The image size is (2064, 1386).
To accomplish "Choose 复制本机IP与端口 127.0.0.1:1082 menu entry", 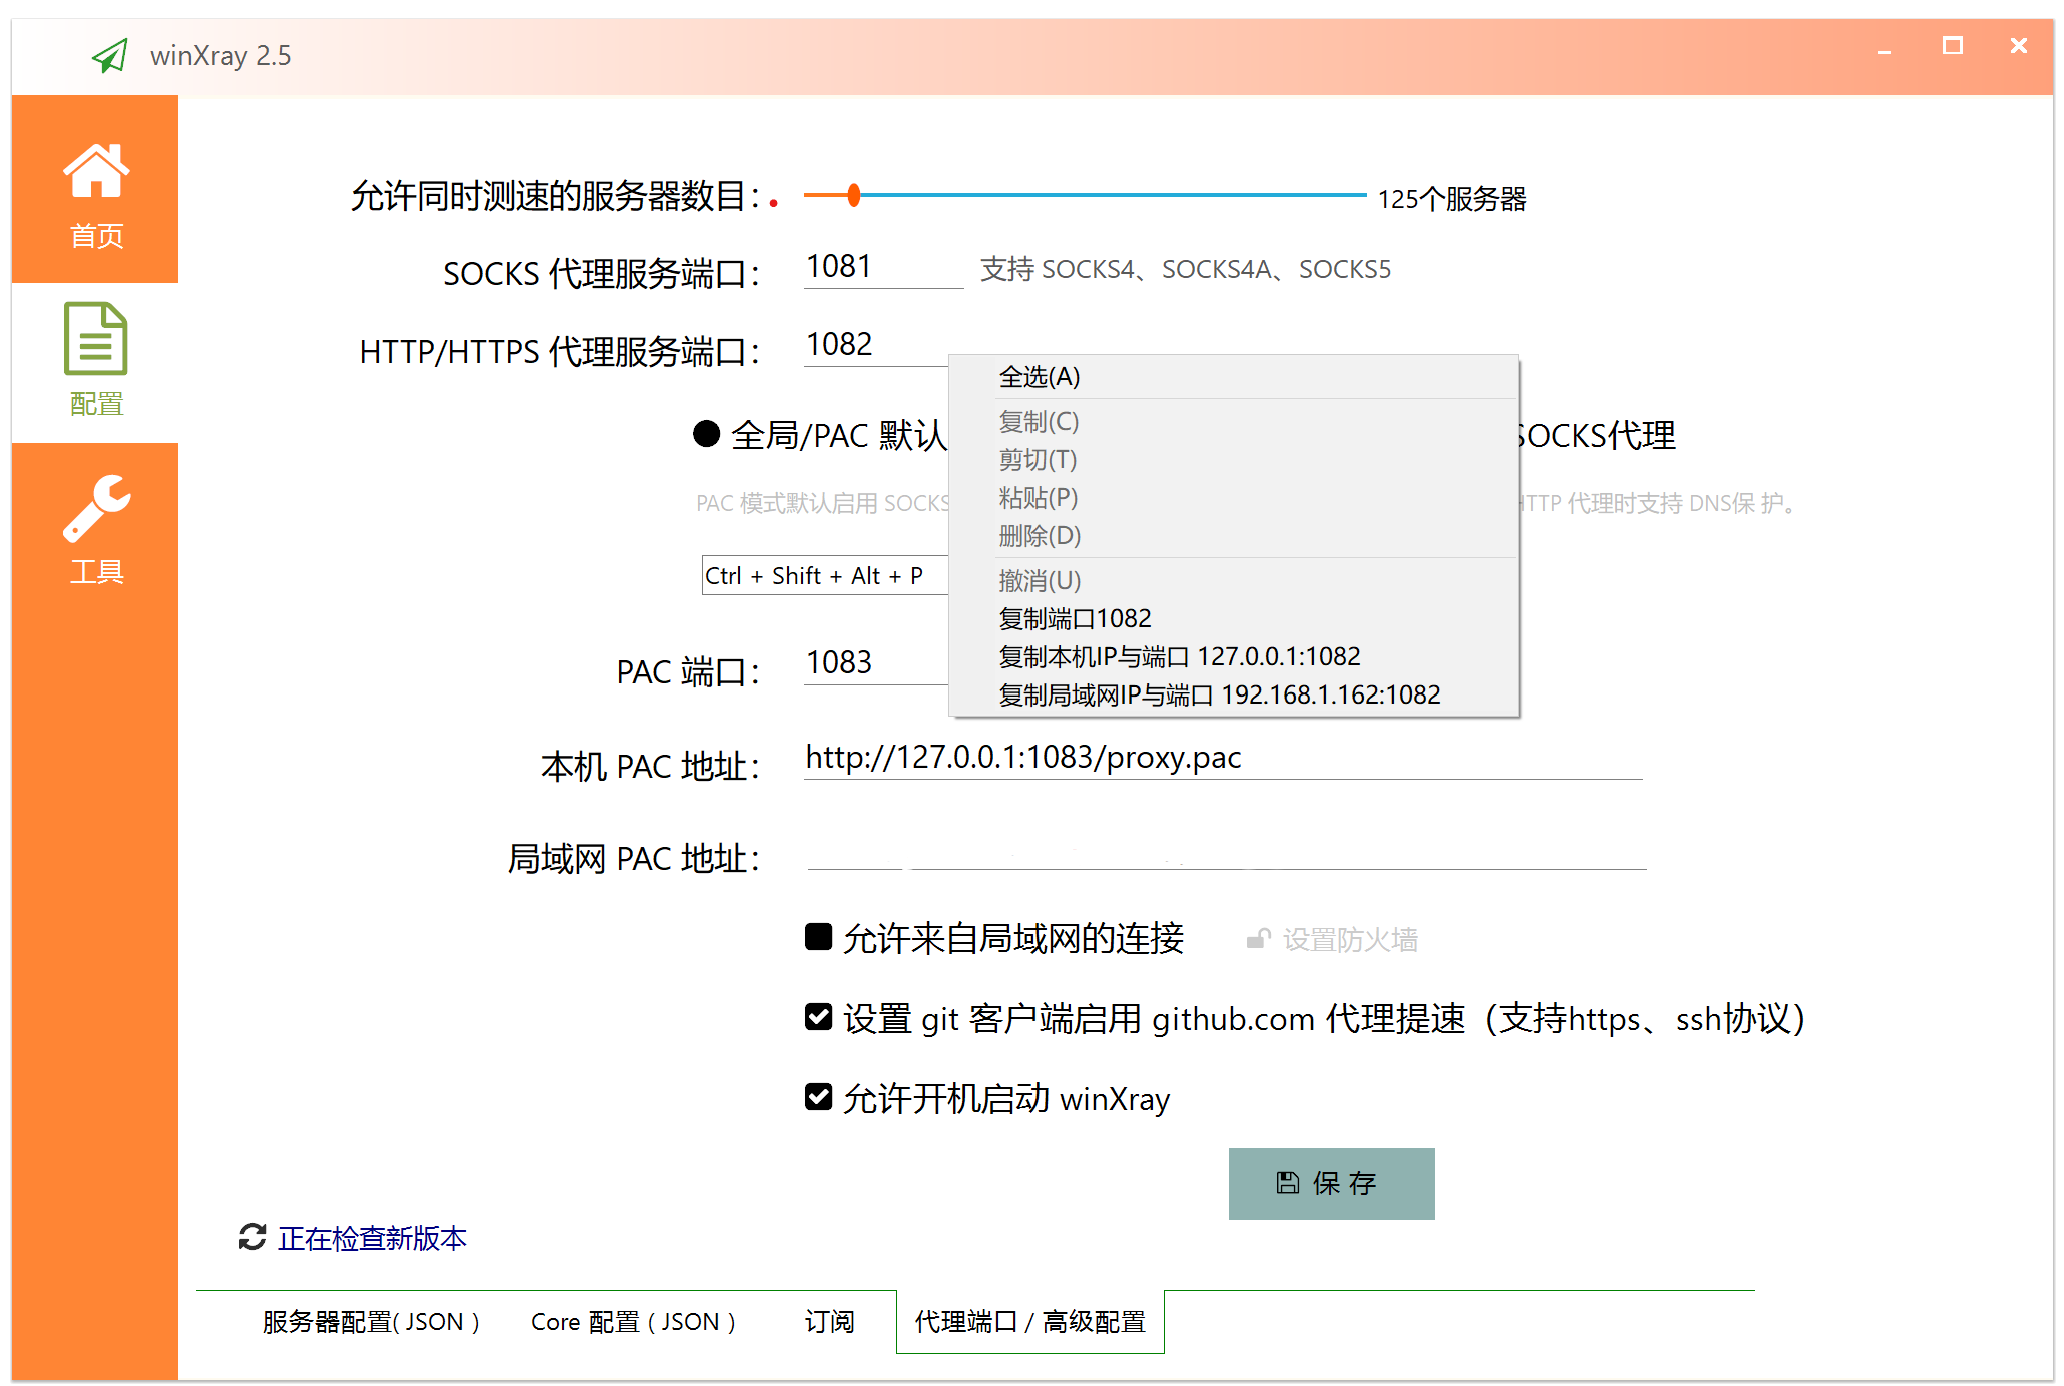I will [x=1179, y=656].
